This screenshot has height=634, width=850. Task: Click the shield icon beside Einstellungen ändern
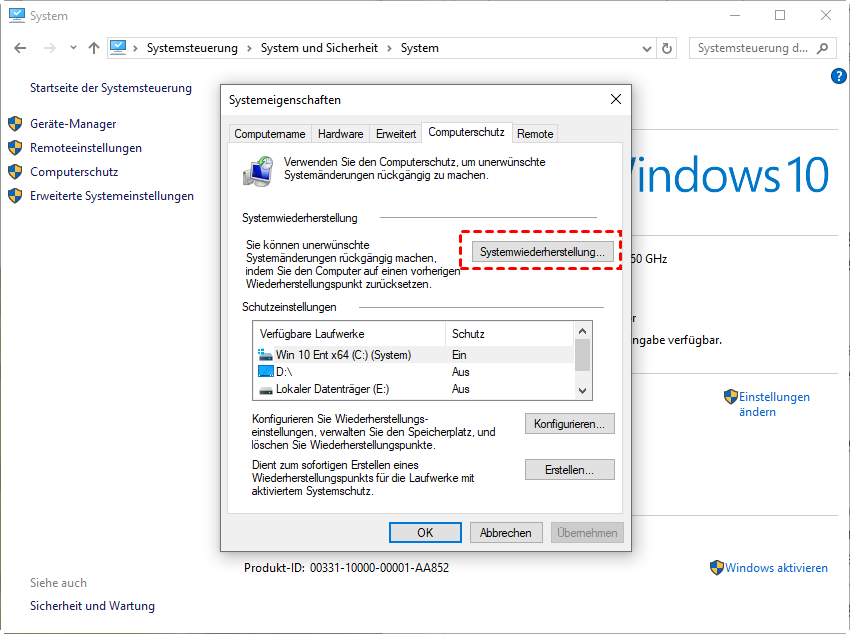click(731, 397)
